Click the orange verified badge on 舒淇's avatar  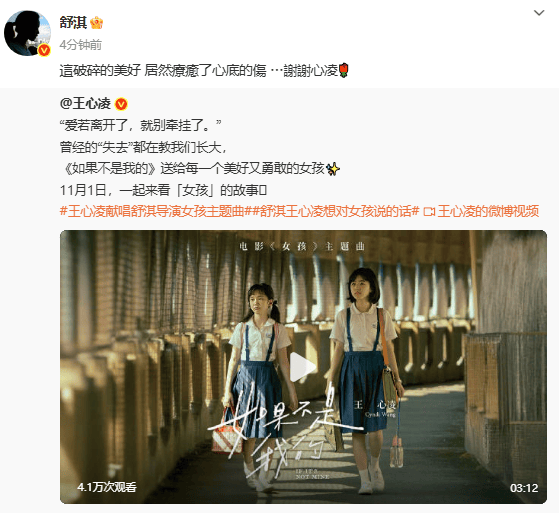[44, 50]
